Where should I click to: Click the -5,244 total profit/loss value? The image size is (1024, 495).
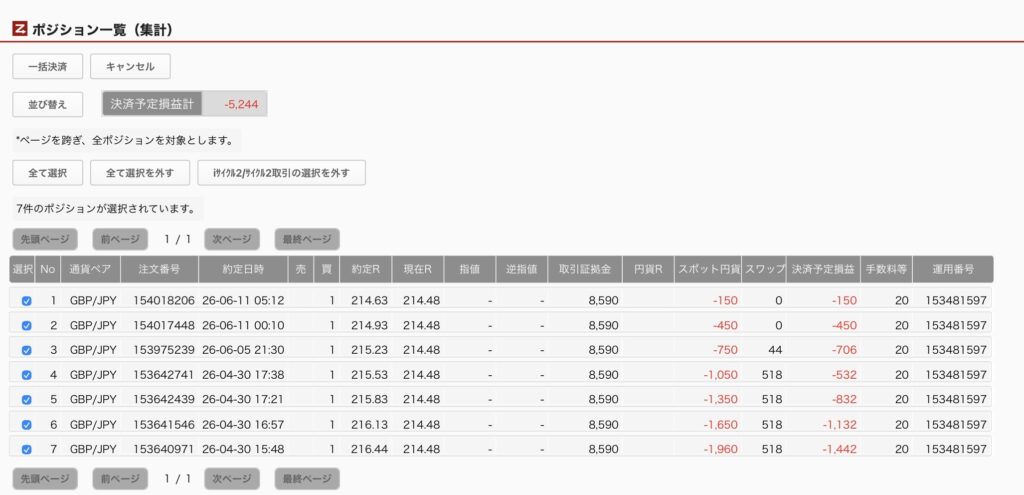tap(241, 104)
